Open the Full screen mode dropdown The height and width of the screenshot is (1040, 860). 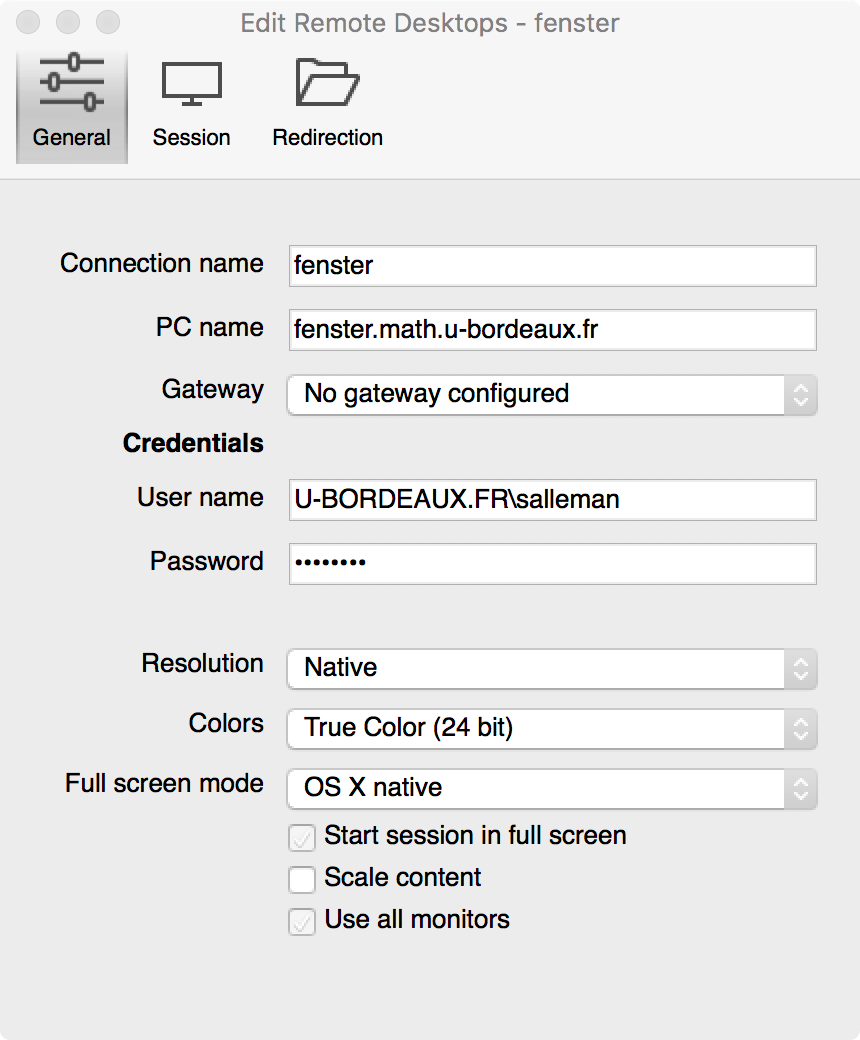(x=552, y=789)
